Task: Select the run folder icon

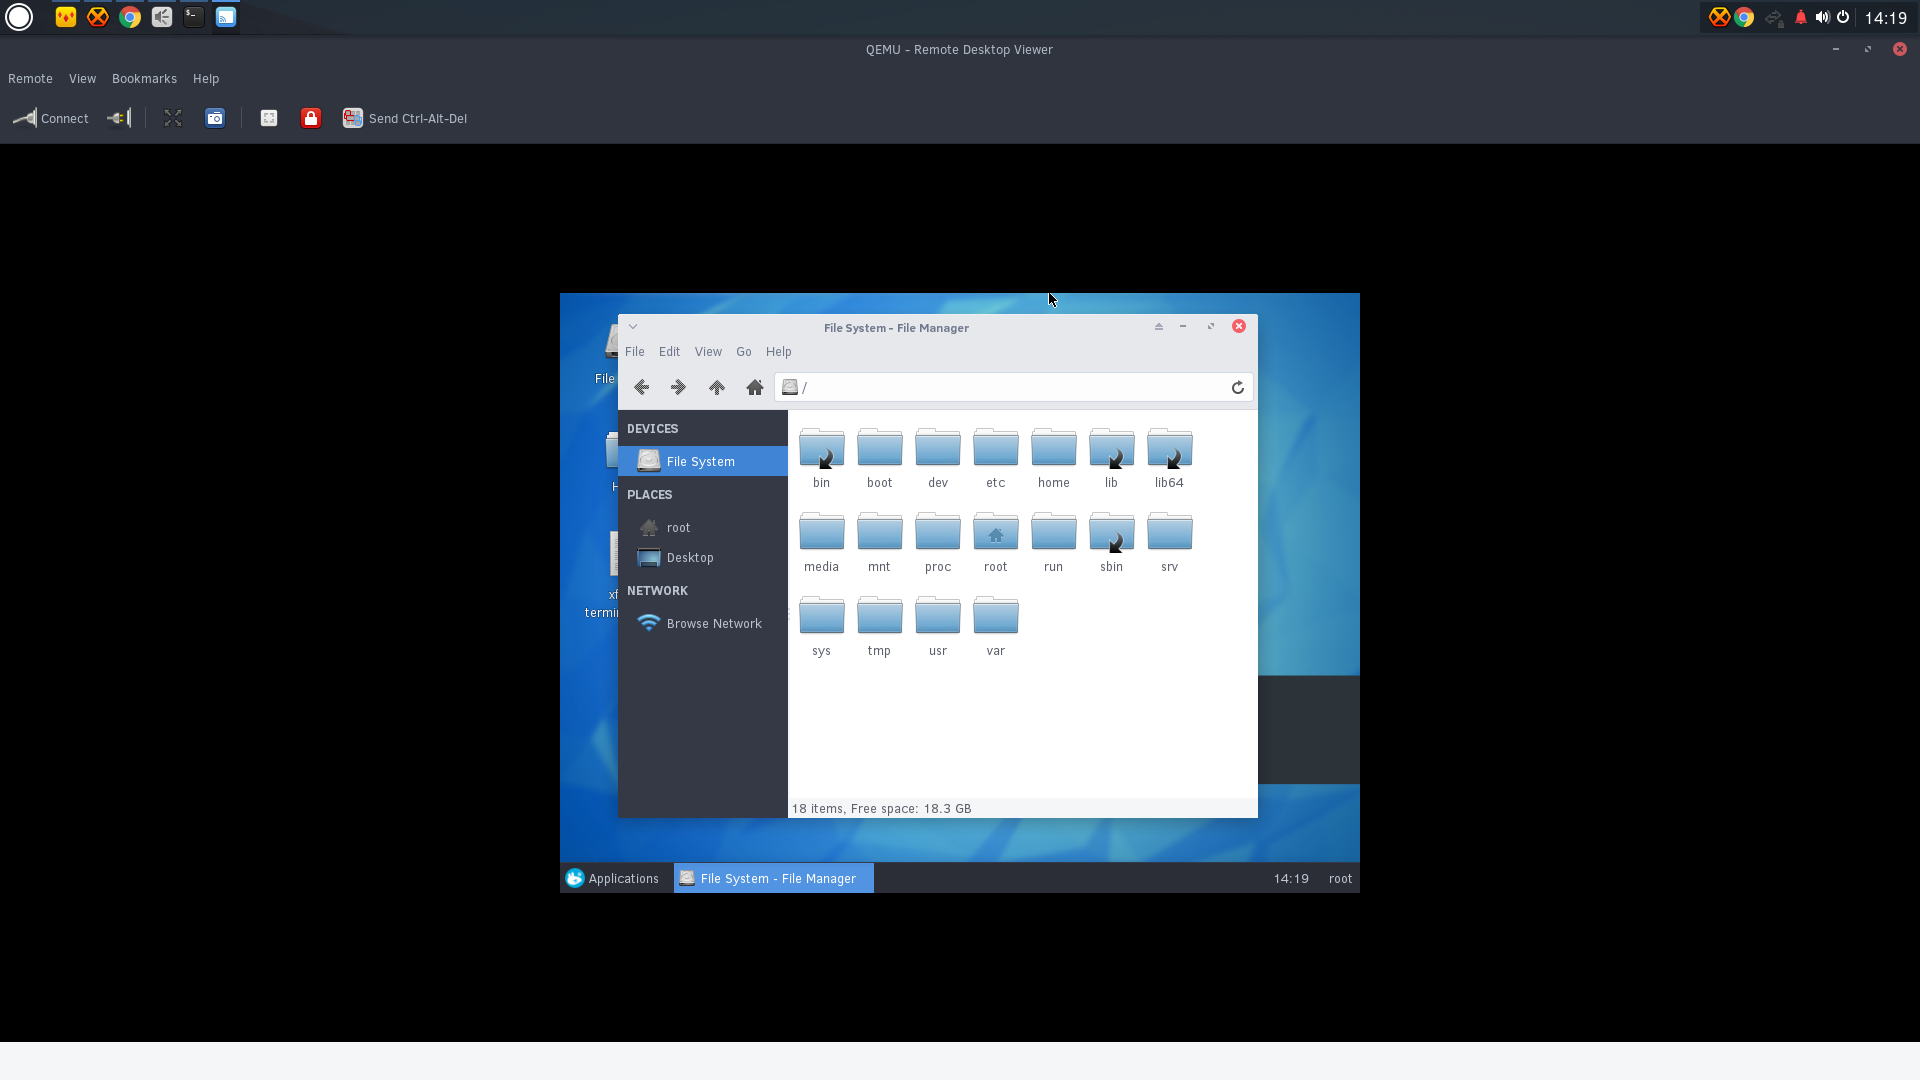Action: coord(1054,532)
